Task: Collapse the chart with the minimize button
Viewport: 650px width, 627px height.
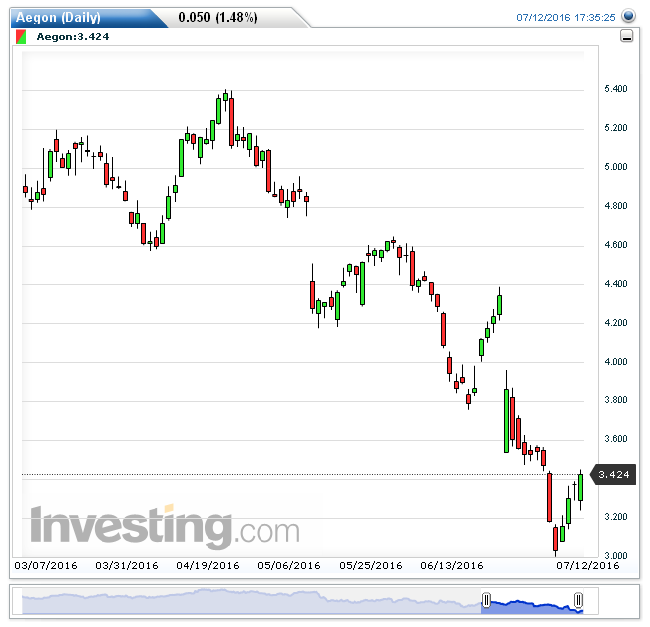Action: (626, 36)
